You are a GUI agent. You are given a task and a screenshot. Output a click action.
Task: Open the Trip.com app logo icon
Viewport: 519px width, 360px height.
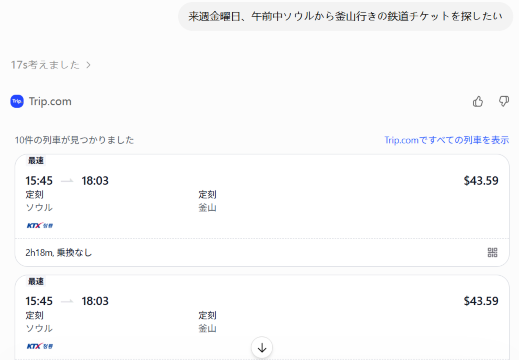[17, 101]
